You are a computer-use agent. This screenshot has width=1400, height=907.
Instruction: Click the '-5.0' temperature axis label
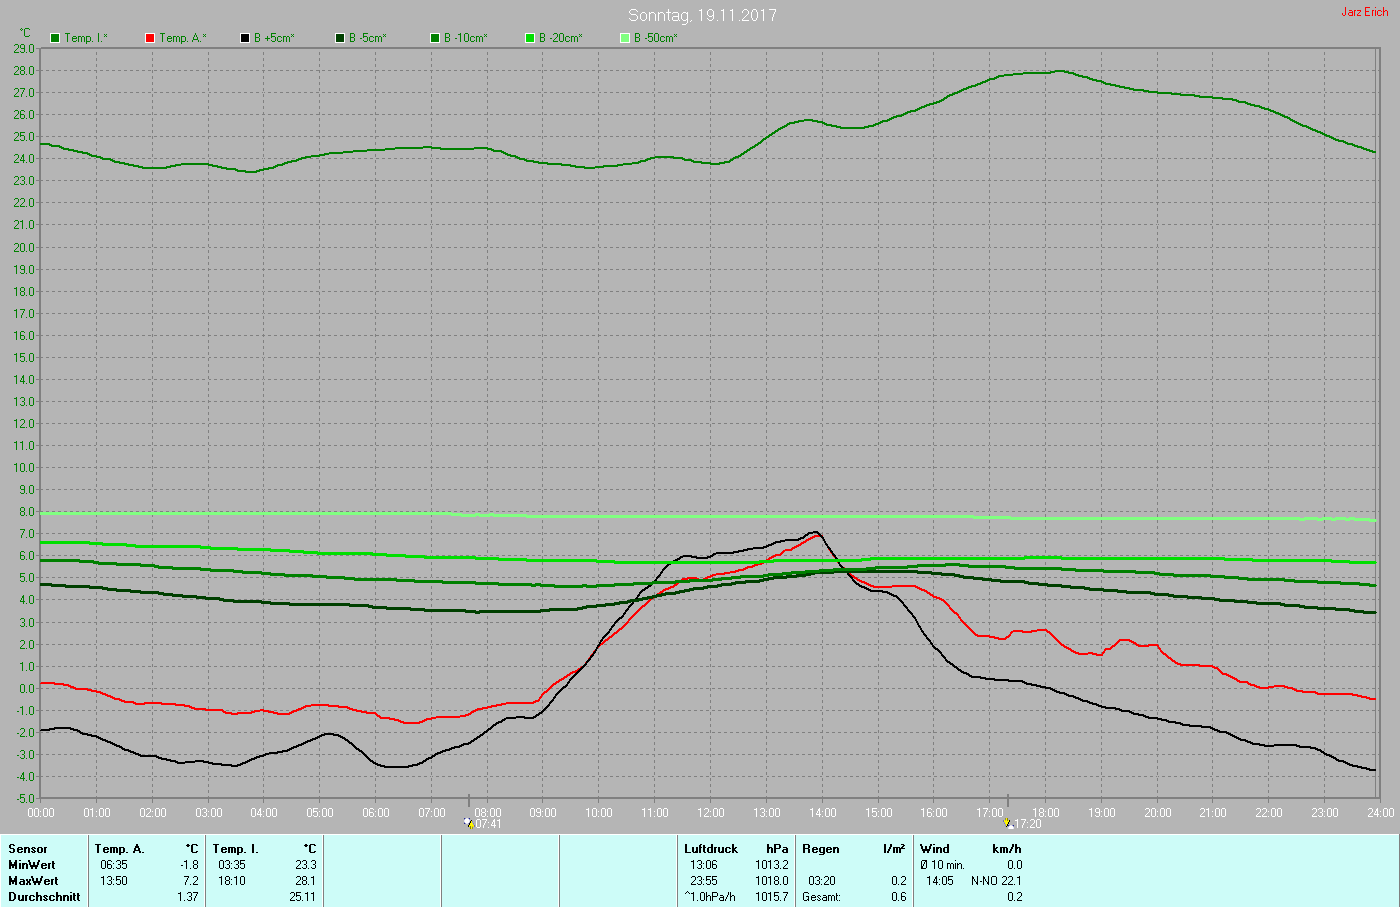pos(24,798)
